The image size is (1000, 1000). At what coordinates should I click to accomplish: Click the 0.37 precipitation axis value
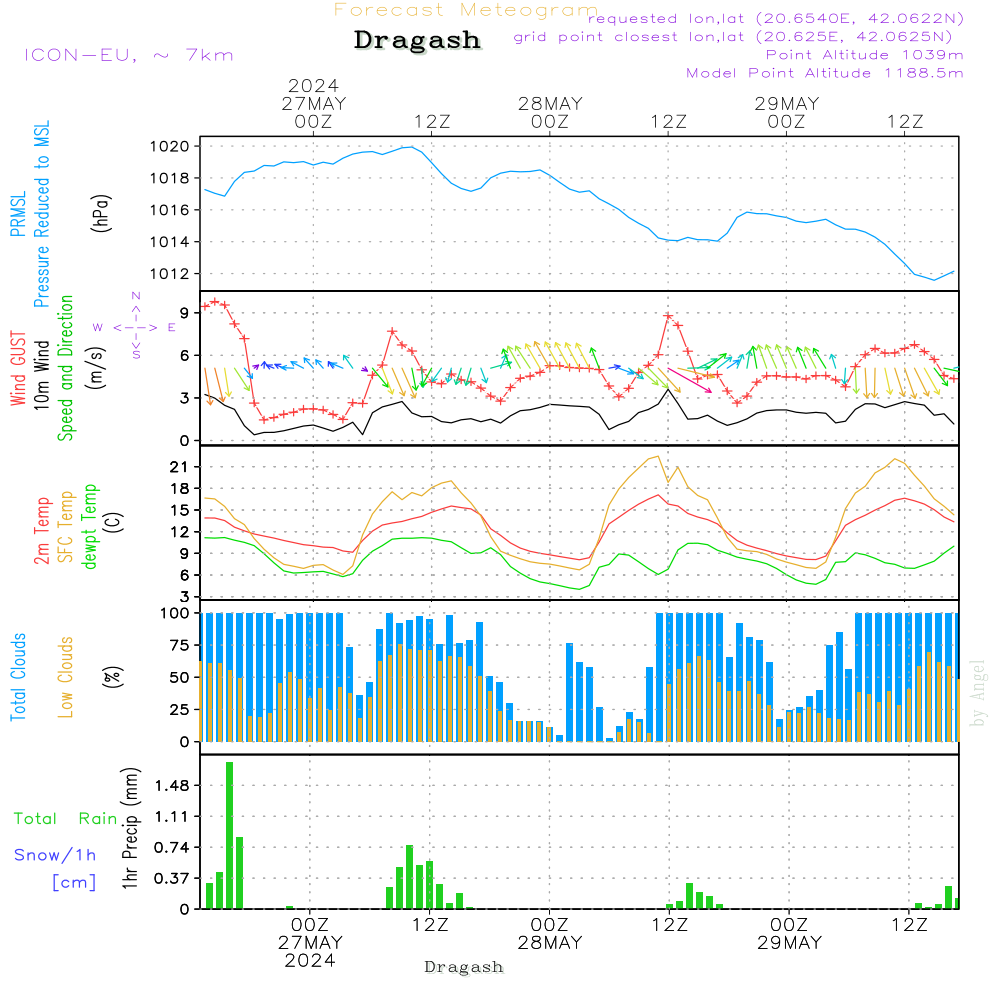tap(172, 878)
